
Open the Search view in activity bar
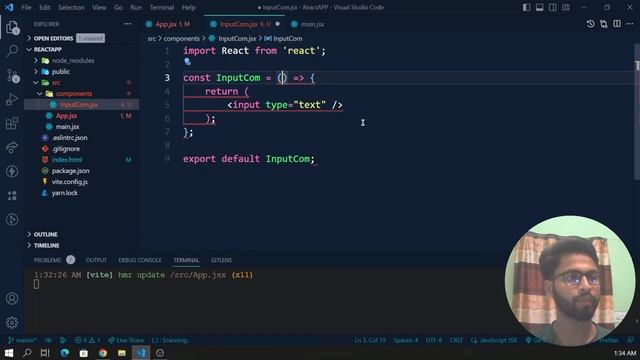(12, 51)
